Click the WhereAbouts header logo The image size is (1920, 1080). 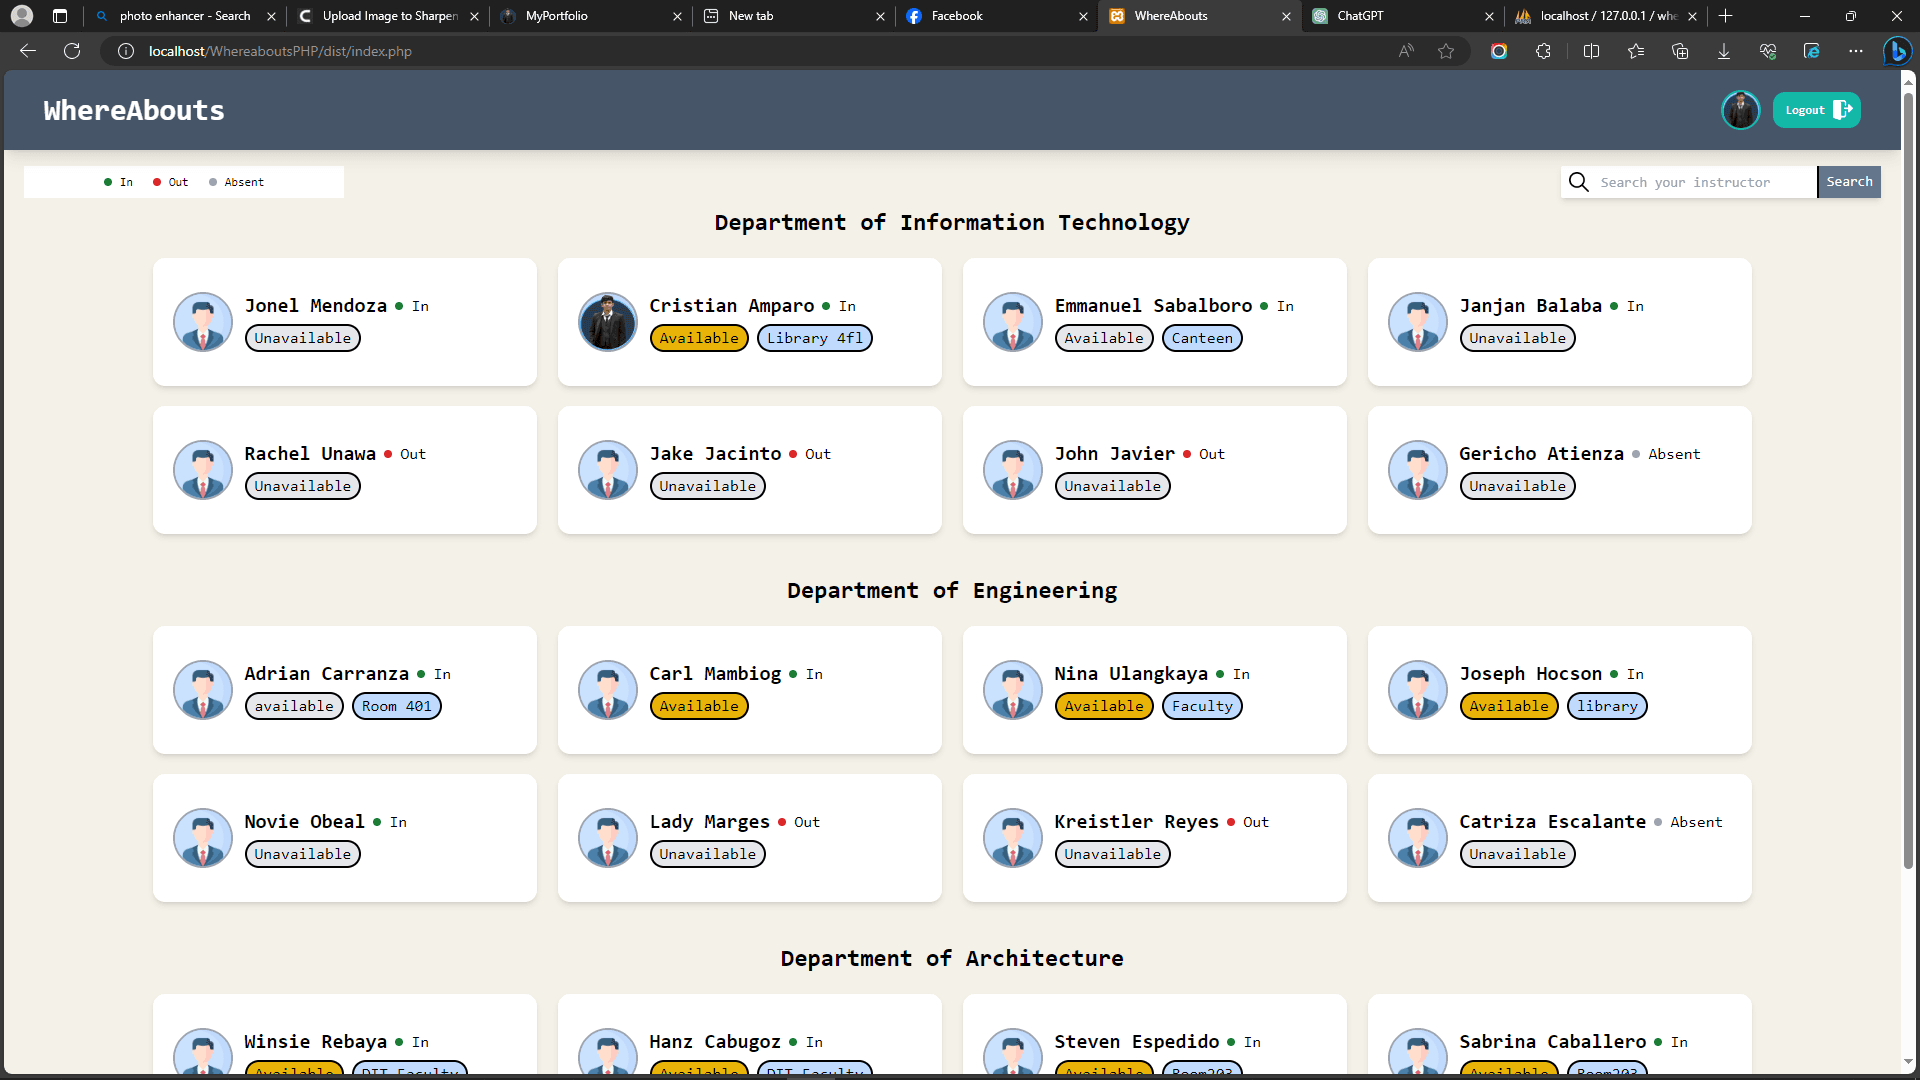[134, 110]
